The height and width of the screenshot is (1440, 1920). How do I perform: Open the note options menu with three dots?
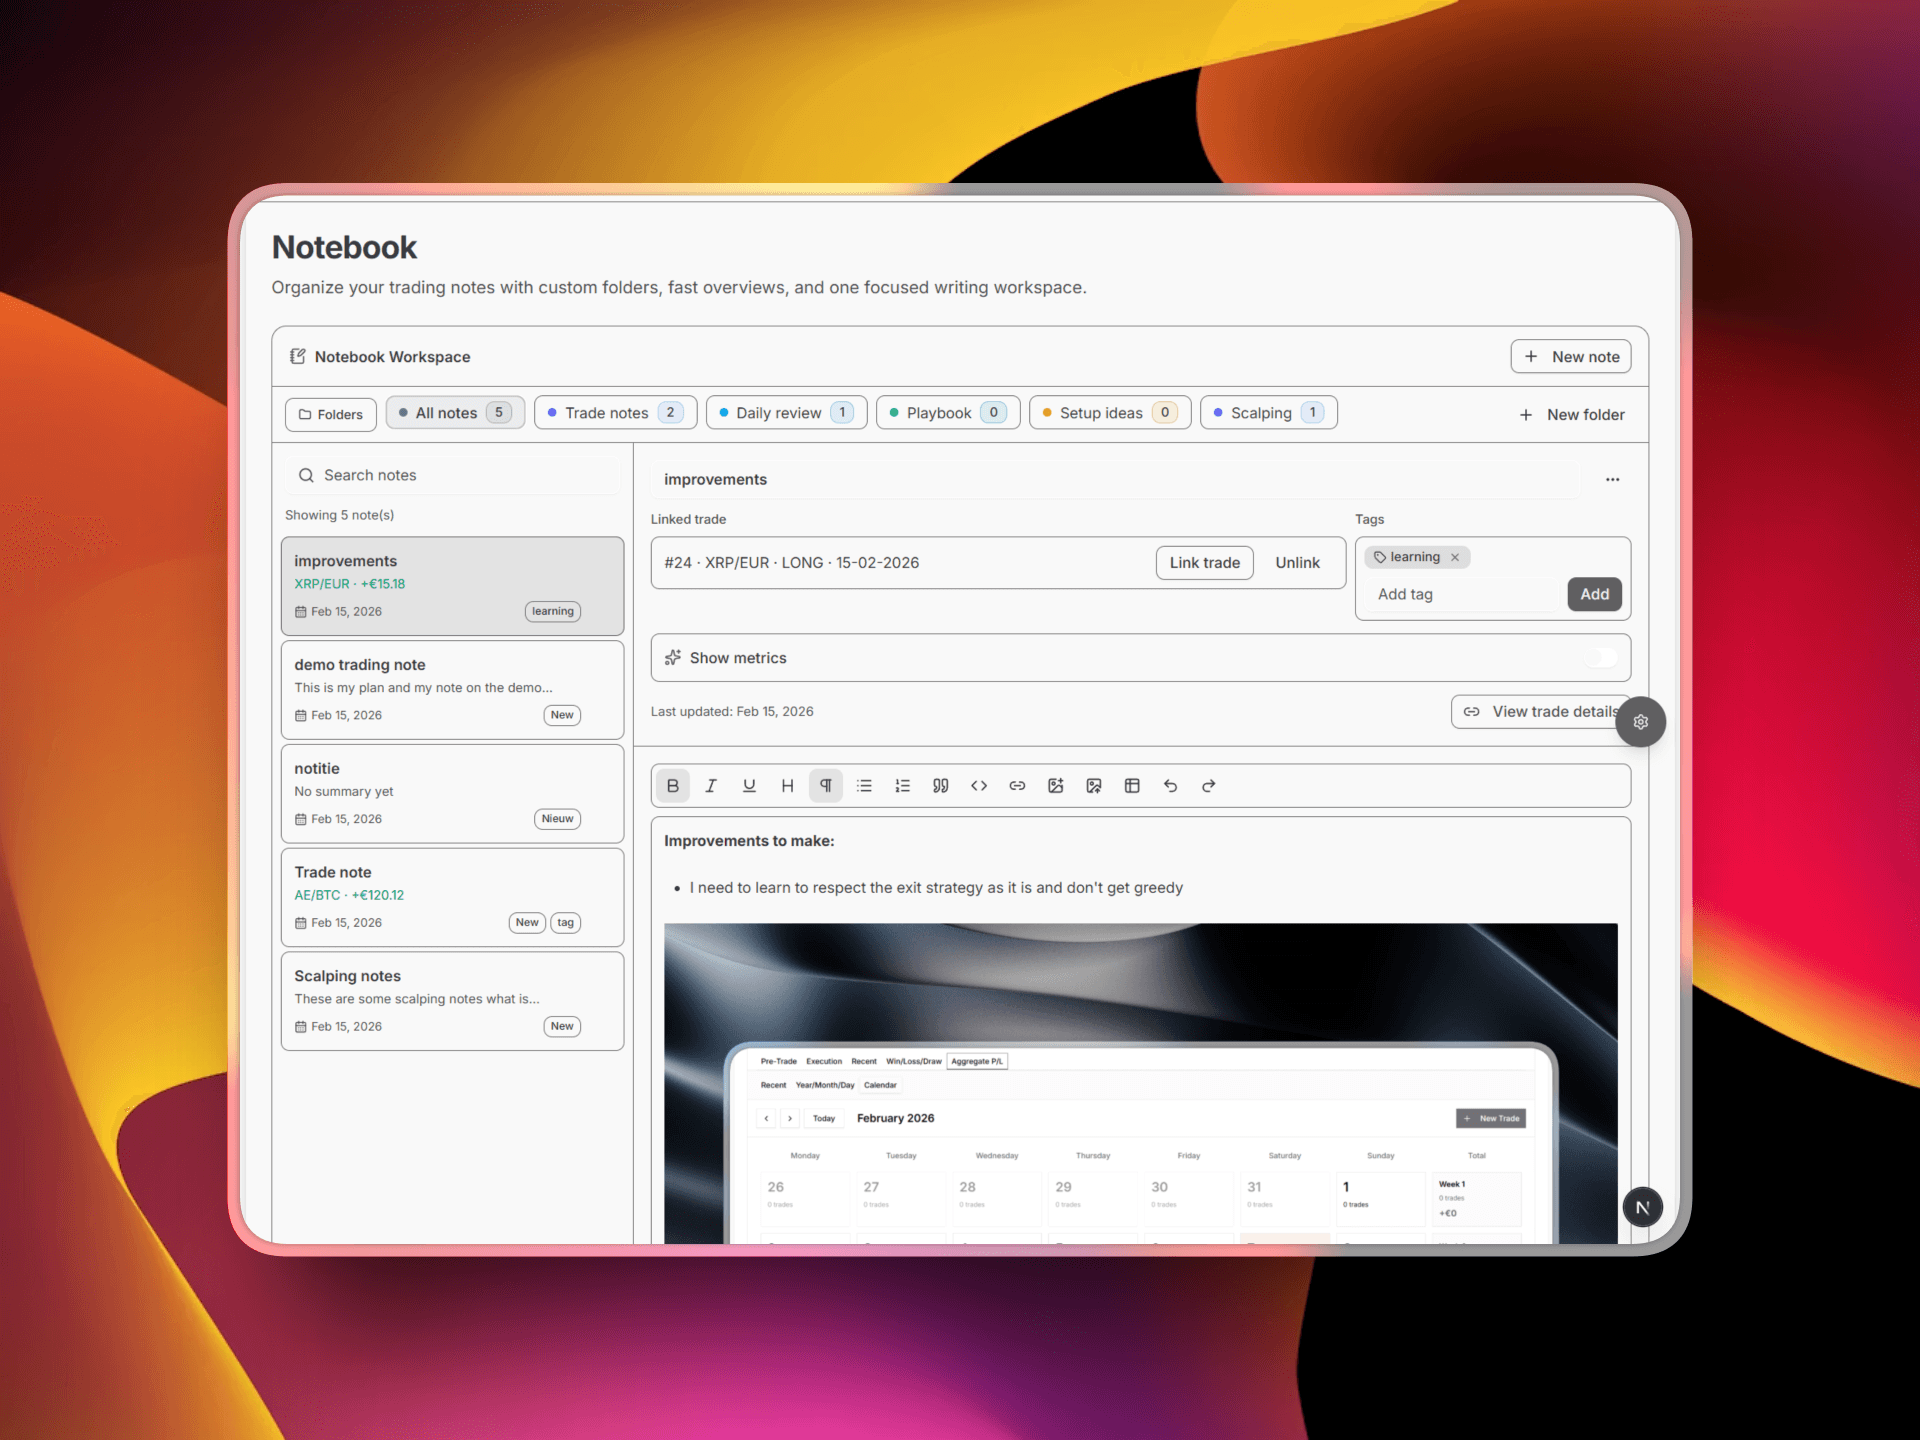pyautogui.click(x=1612, y=480)
